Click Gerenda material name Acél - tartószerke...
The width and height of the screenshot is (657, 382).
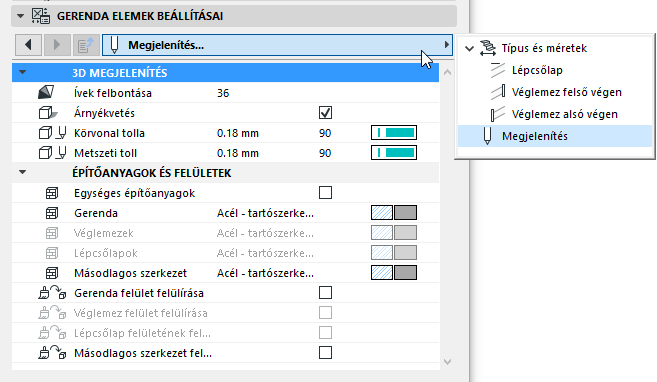(265, 213)
